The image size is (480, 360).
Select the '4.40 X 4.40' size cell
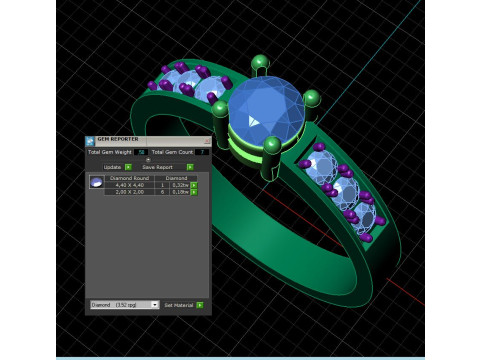pos(130,185)
